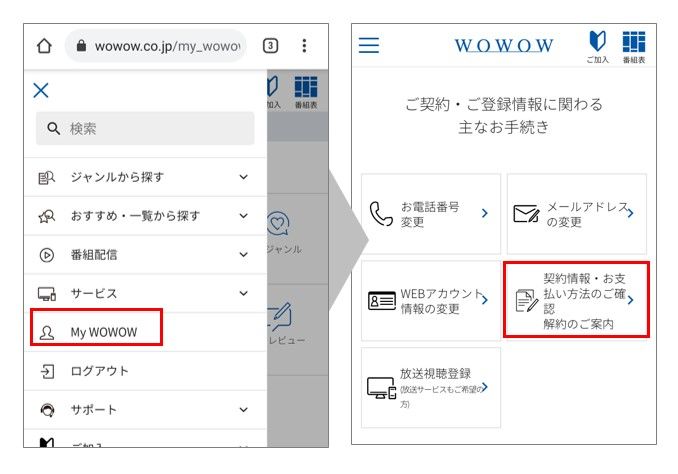Click the magnifier search icon
Image resolution: width=678 pixels, height=474 pixels.
pos(53,128)
